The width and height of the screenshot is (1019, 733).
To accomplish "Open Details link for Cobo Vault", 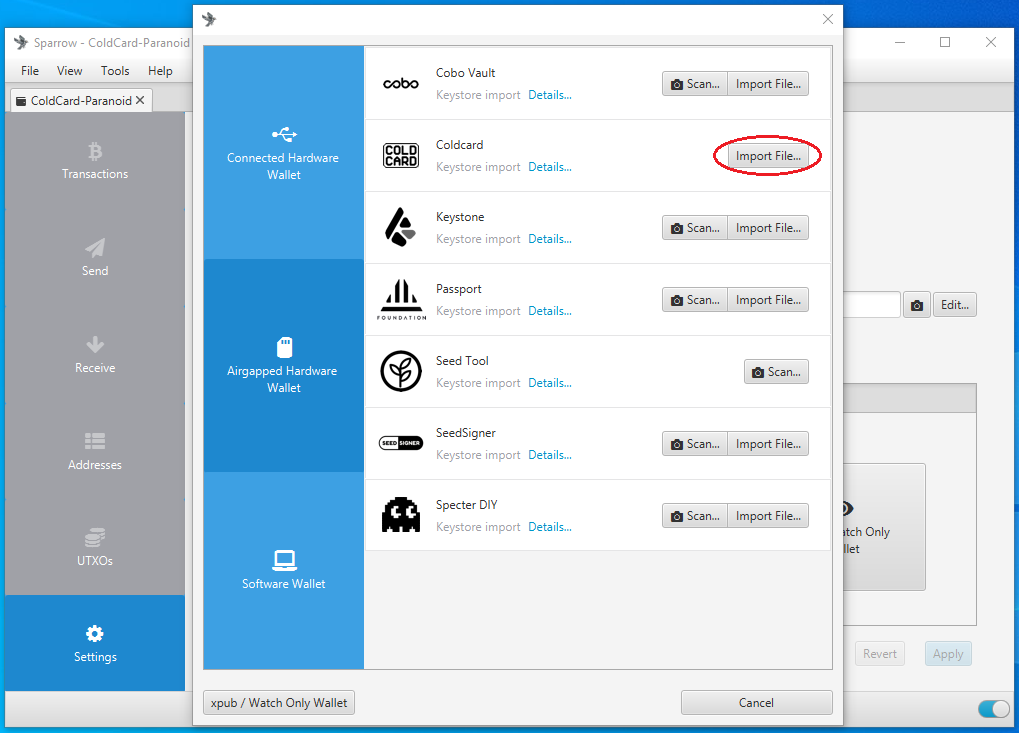I will [550, 95].
